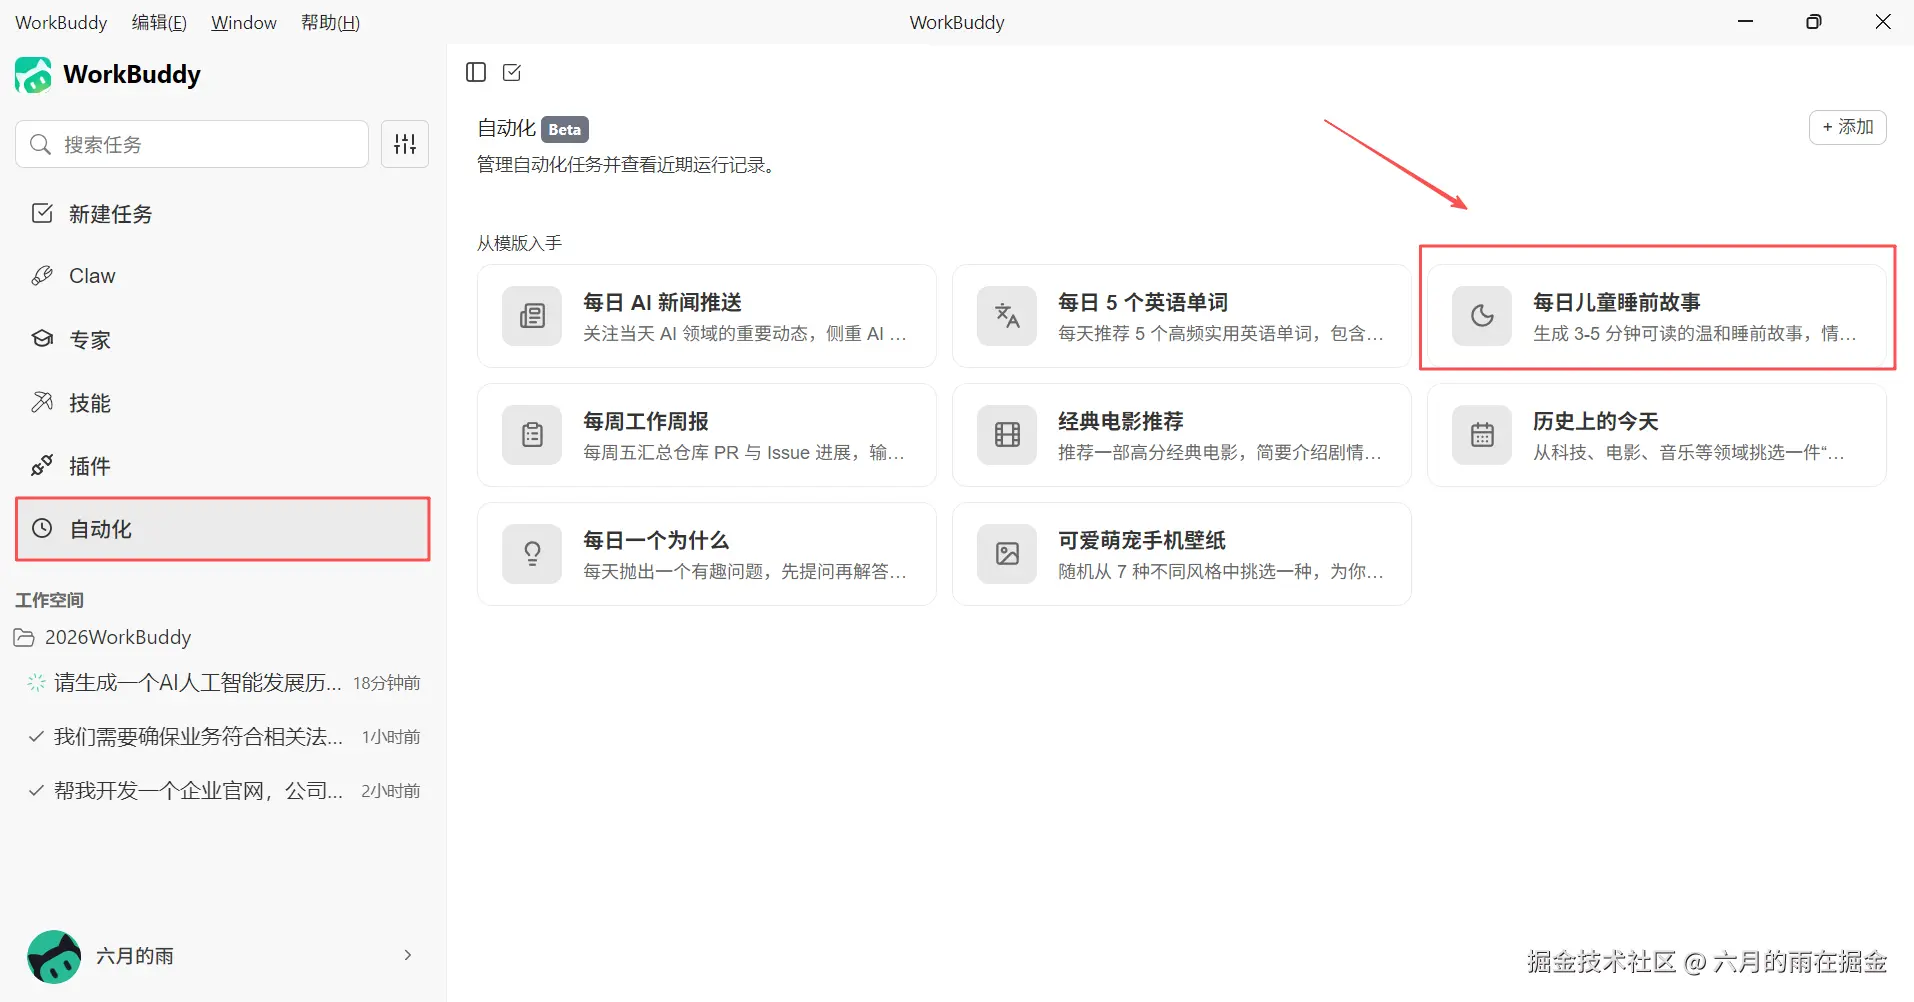Minimize the WorkBuddy window
Viewport: 1914px width, 1002px height.
pyautogui.click(x=1746, y=21)
